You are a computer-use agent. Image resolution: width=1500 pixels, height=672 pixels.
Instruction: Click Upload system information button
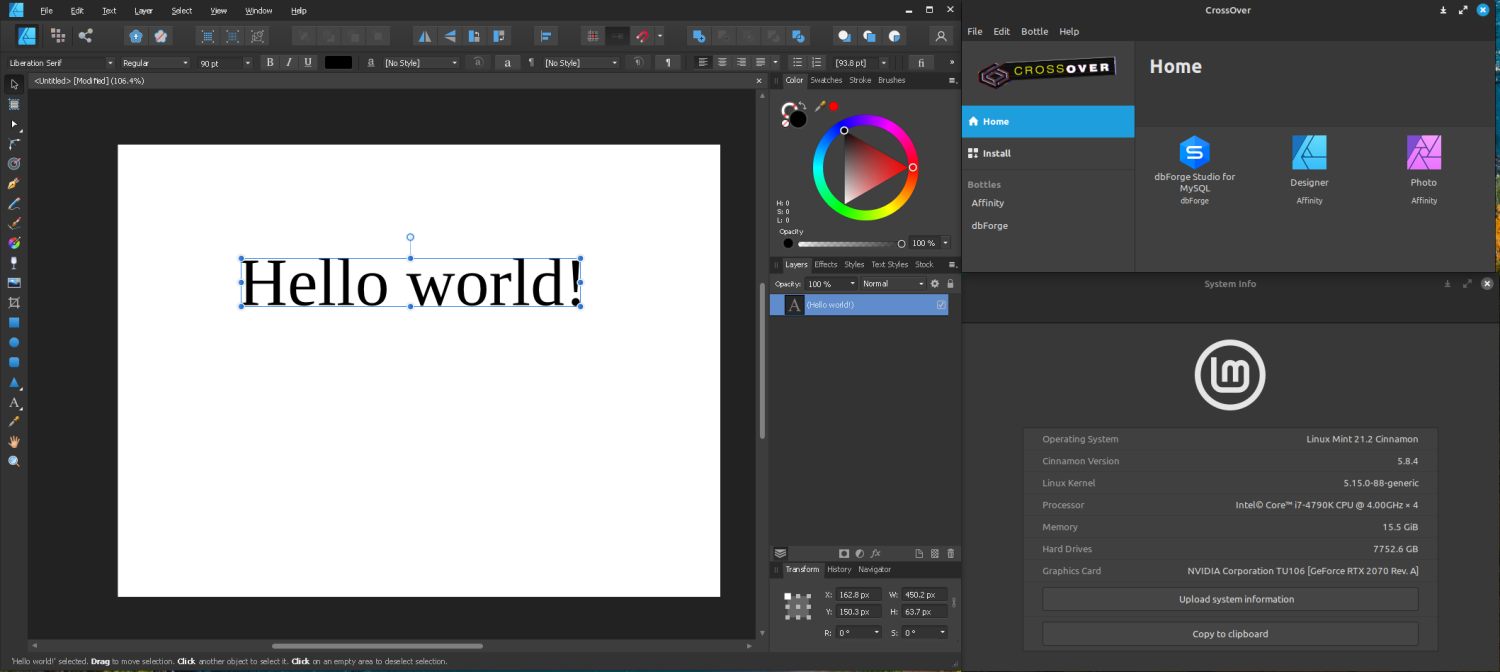coord(1230,599)
